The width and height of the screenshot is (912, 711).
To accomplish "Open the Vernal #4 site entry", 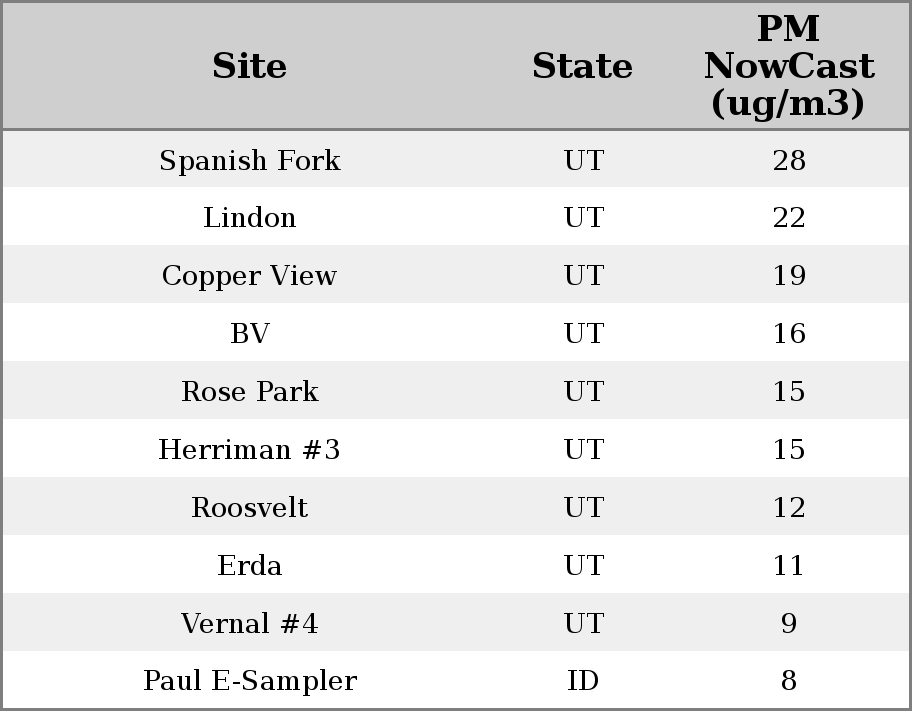I will (x=249, y=624).
